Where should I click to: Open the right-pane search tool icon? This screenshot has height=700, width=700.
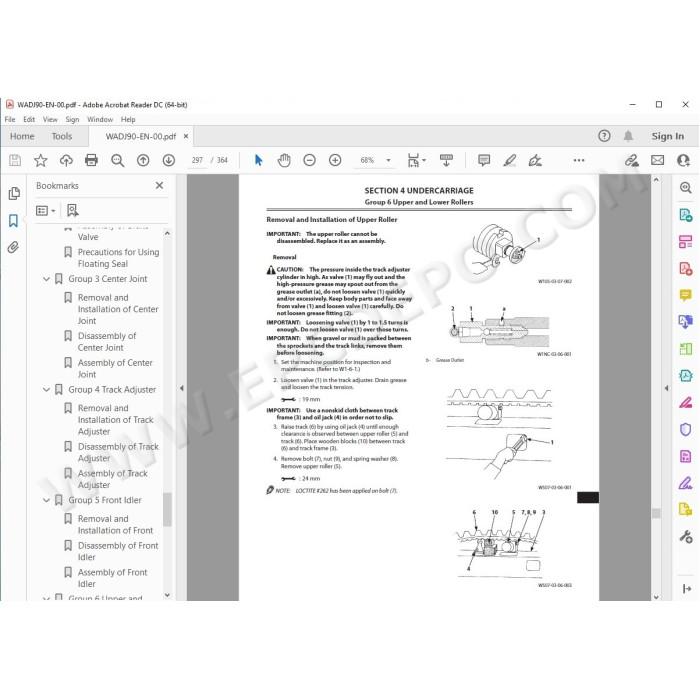(686, 188)
